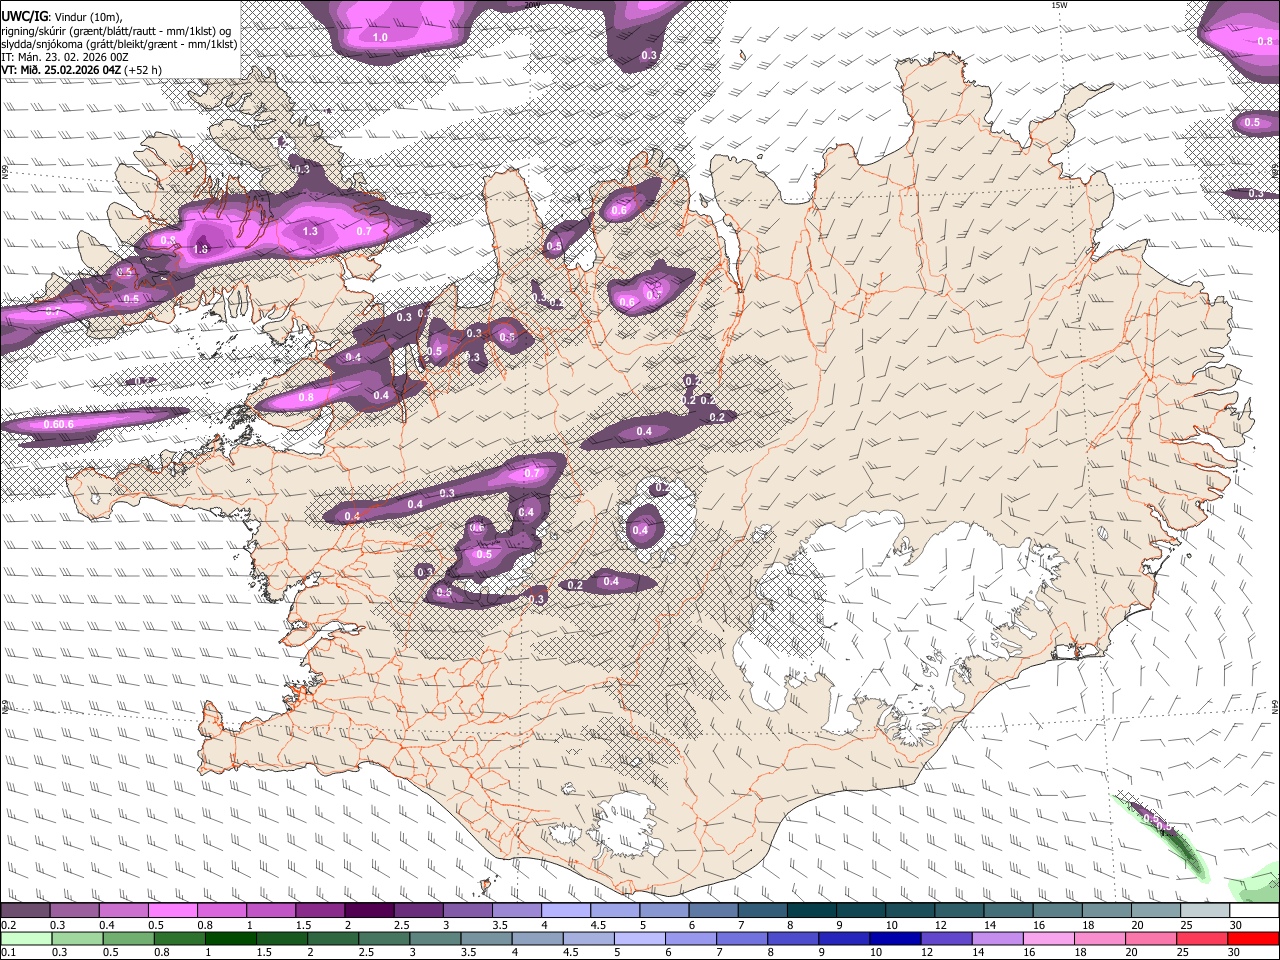Click the '0.1' label in the legend
Viewport: 1280px width, 960px height.
coord(7,951)
